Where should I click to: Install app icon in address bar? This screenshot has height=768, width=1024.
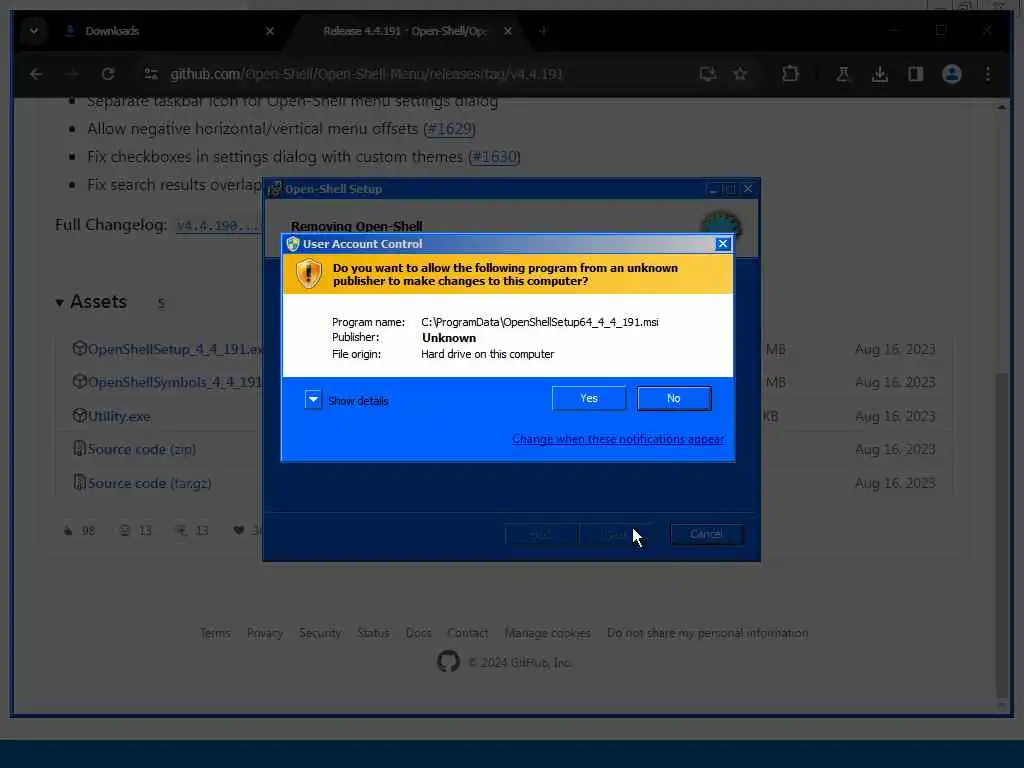click(x=708, y=74)
